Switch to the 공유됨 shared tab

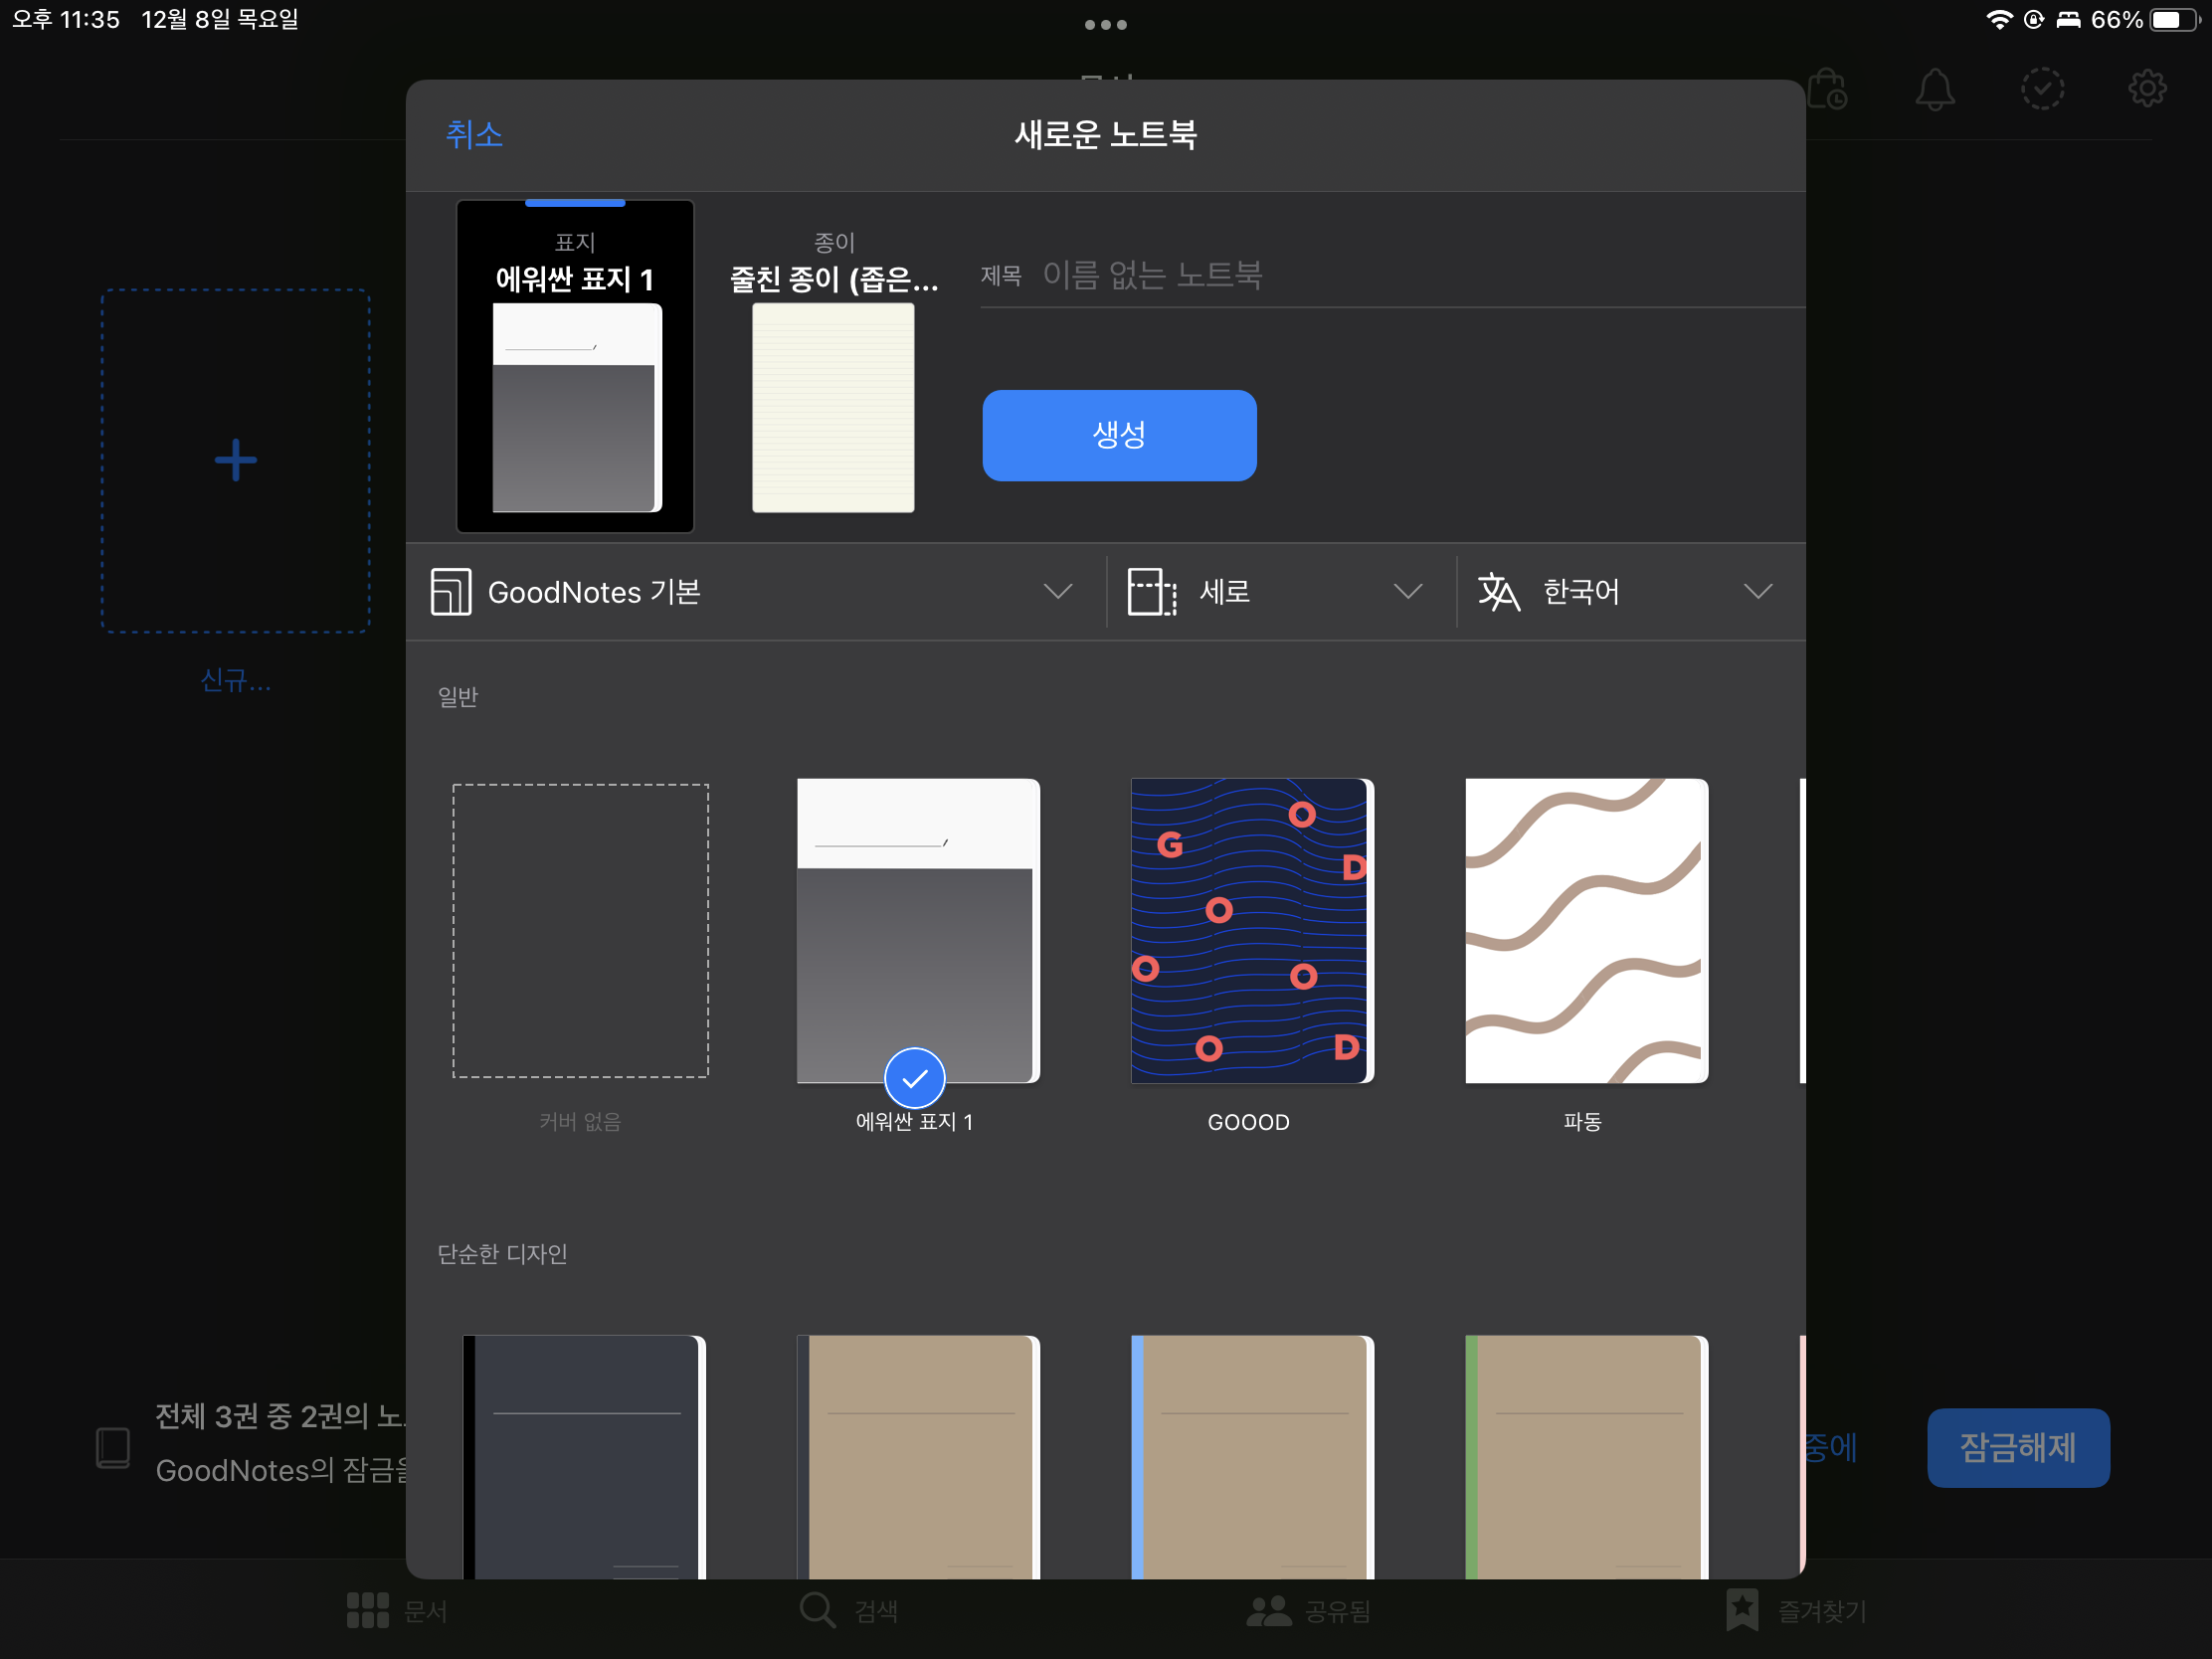[1308, 1610]
